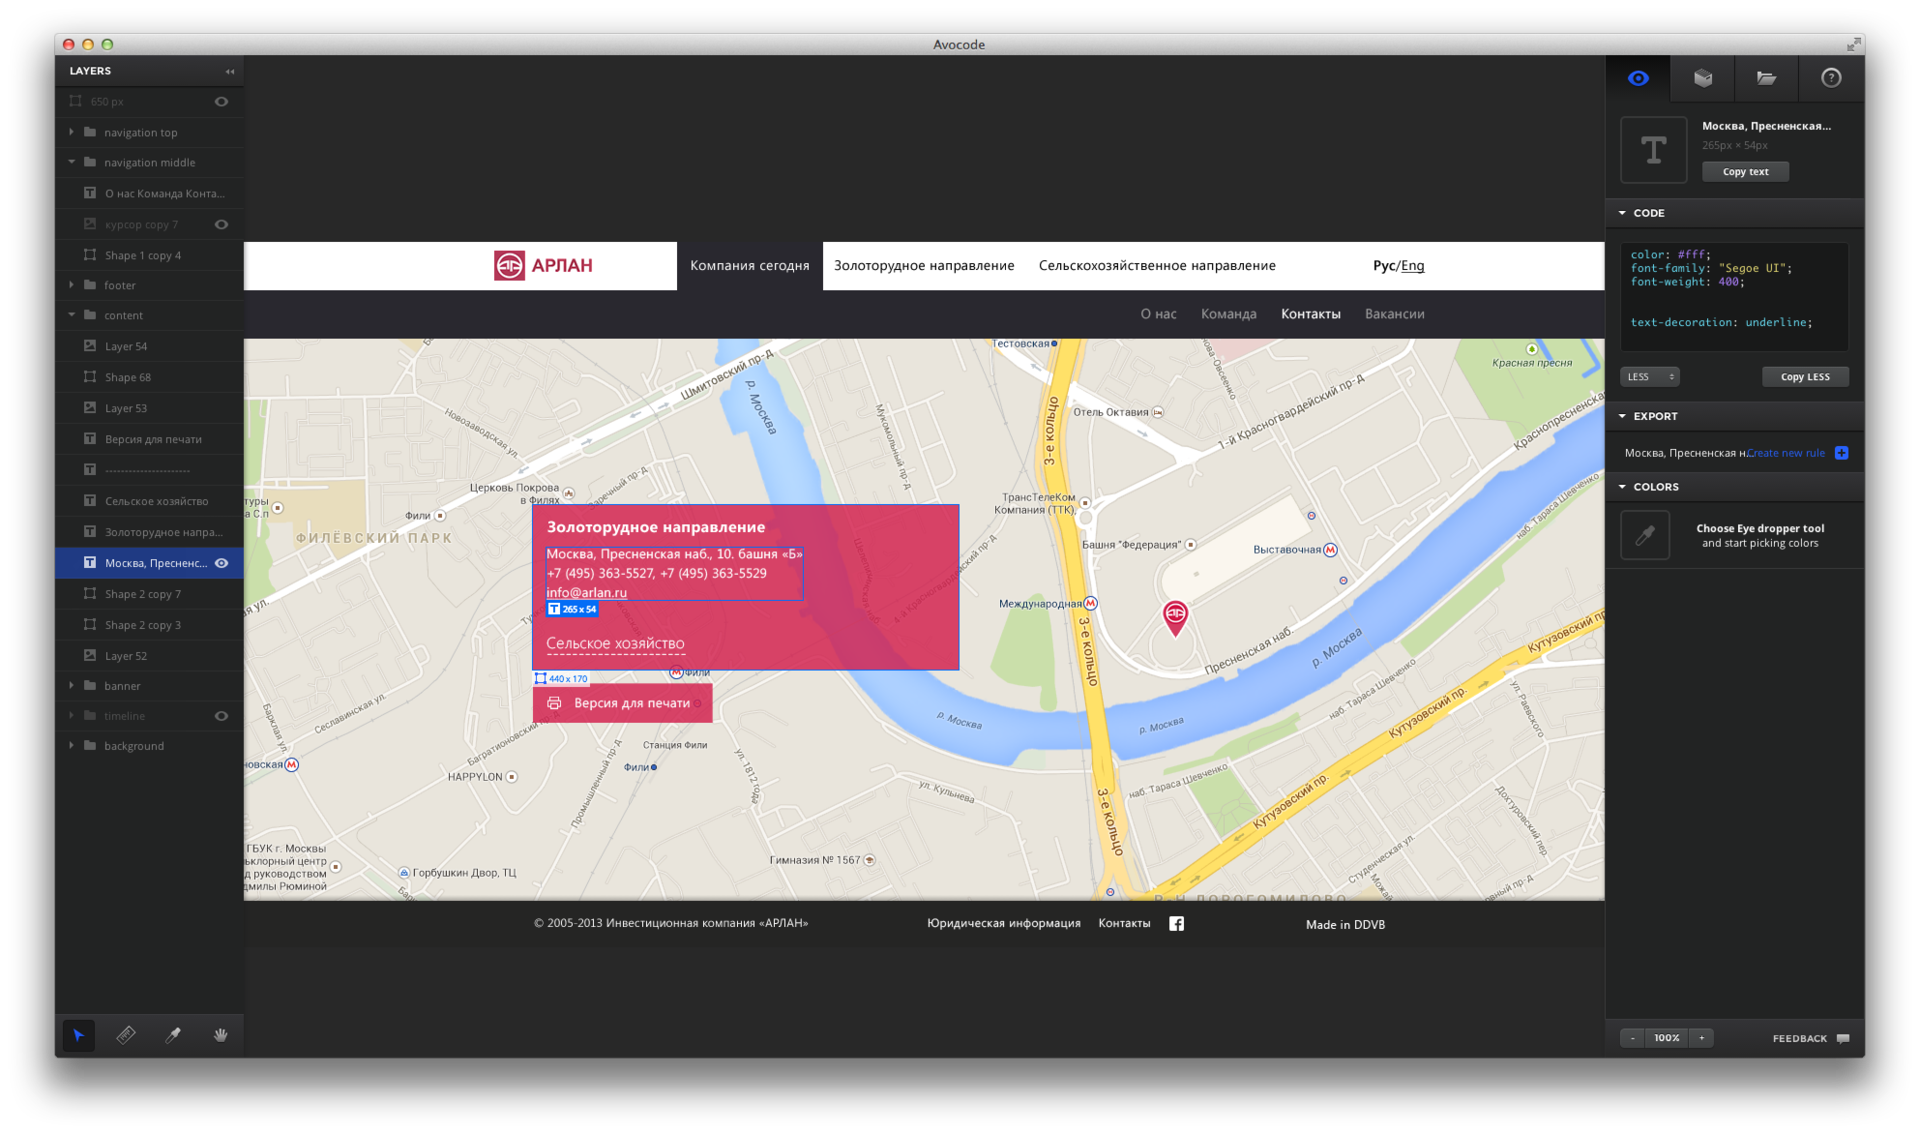Click the add export rule plus icon
The image size is (1920, 1134).
1841,453
